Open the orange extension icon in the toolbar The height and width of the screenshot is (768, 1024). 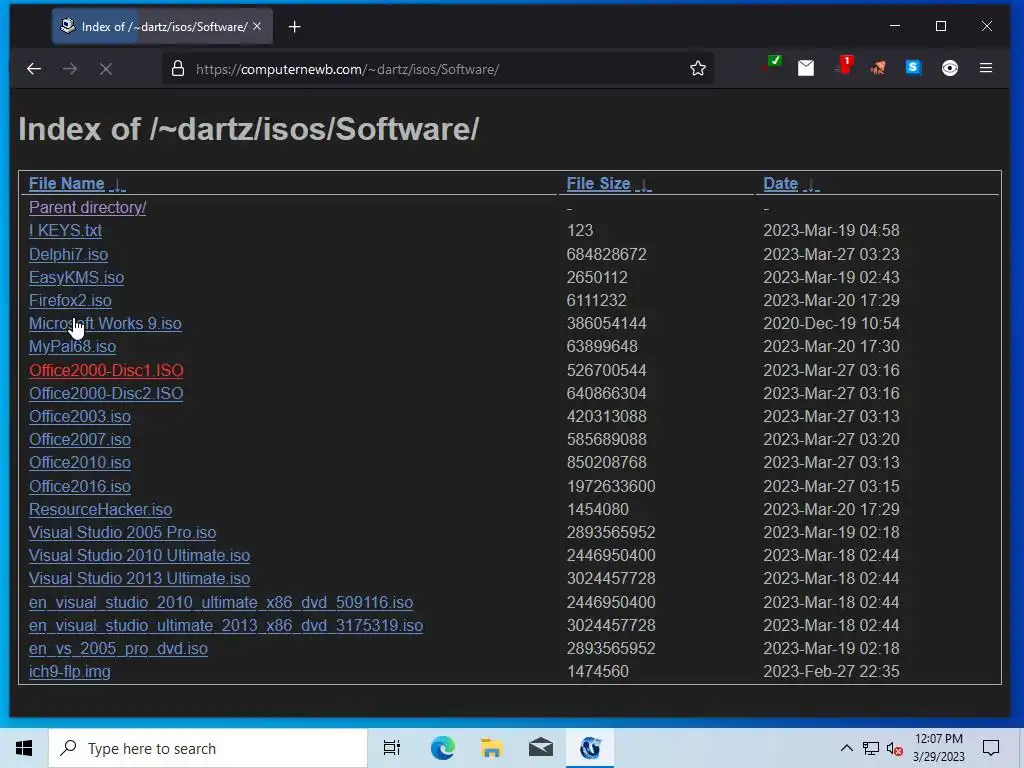point(878,68)
